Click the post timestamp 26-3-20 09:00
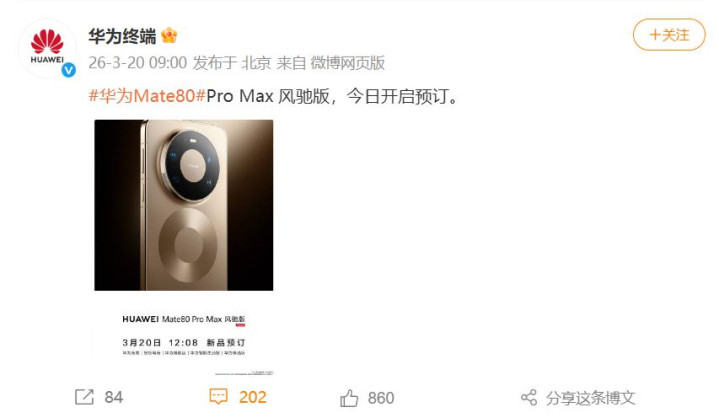Viewport: 719px width, 418px height. (138, 63)
